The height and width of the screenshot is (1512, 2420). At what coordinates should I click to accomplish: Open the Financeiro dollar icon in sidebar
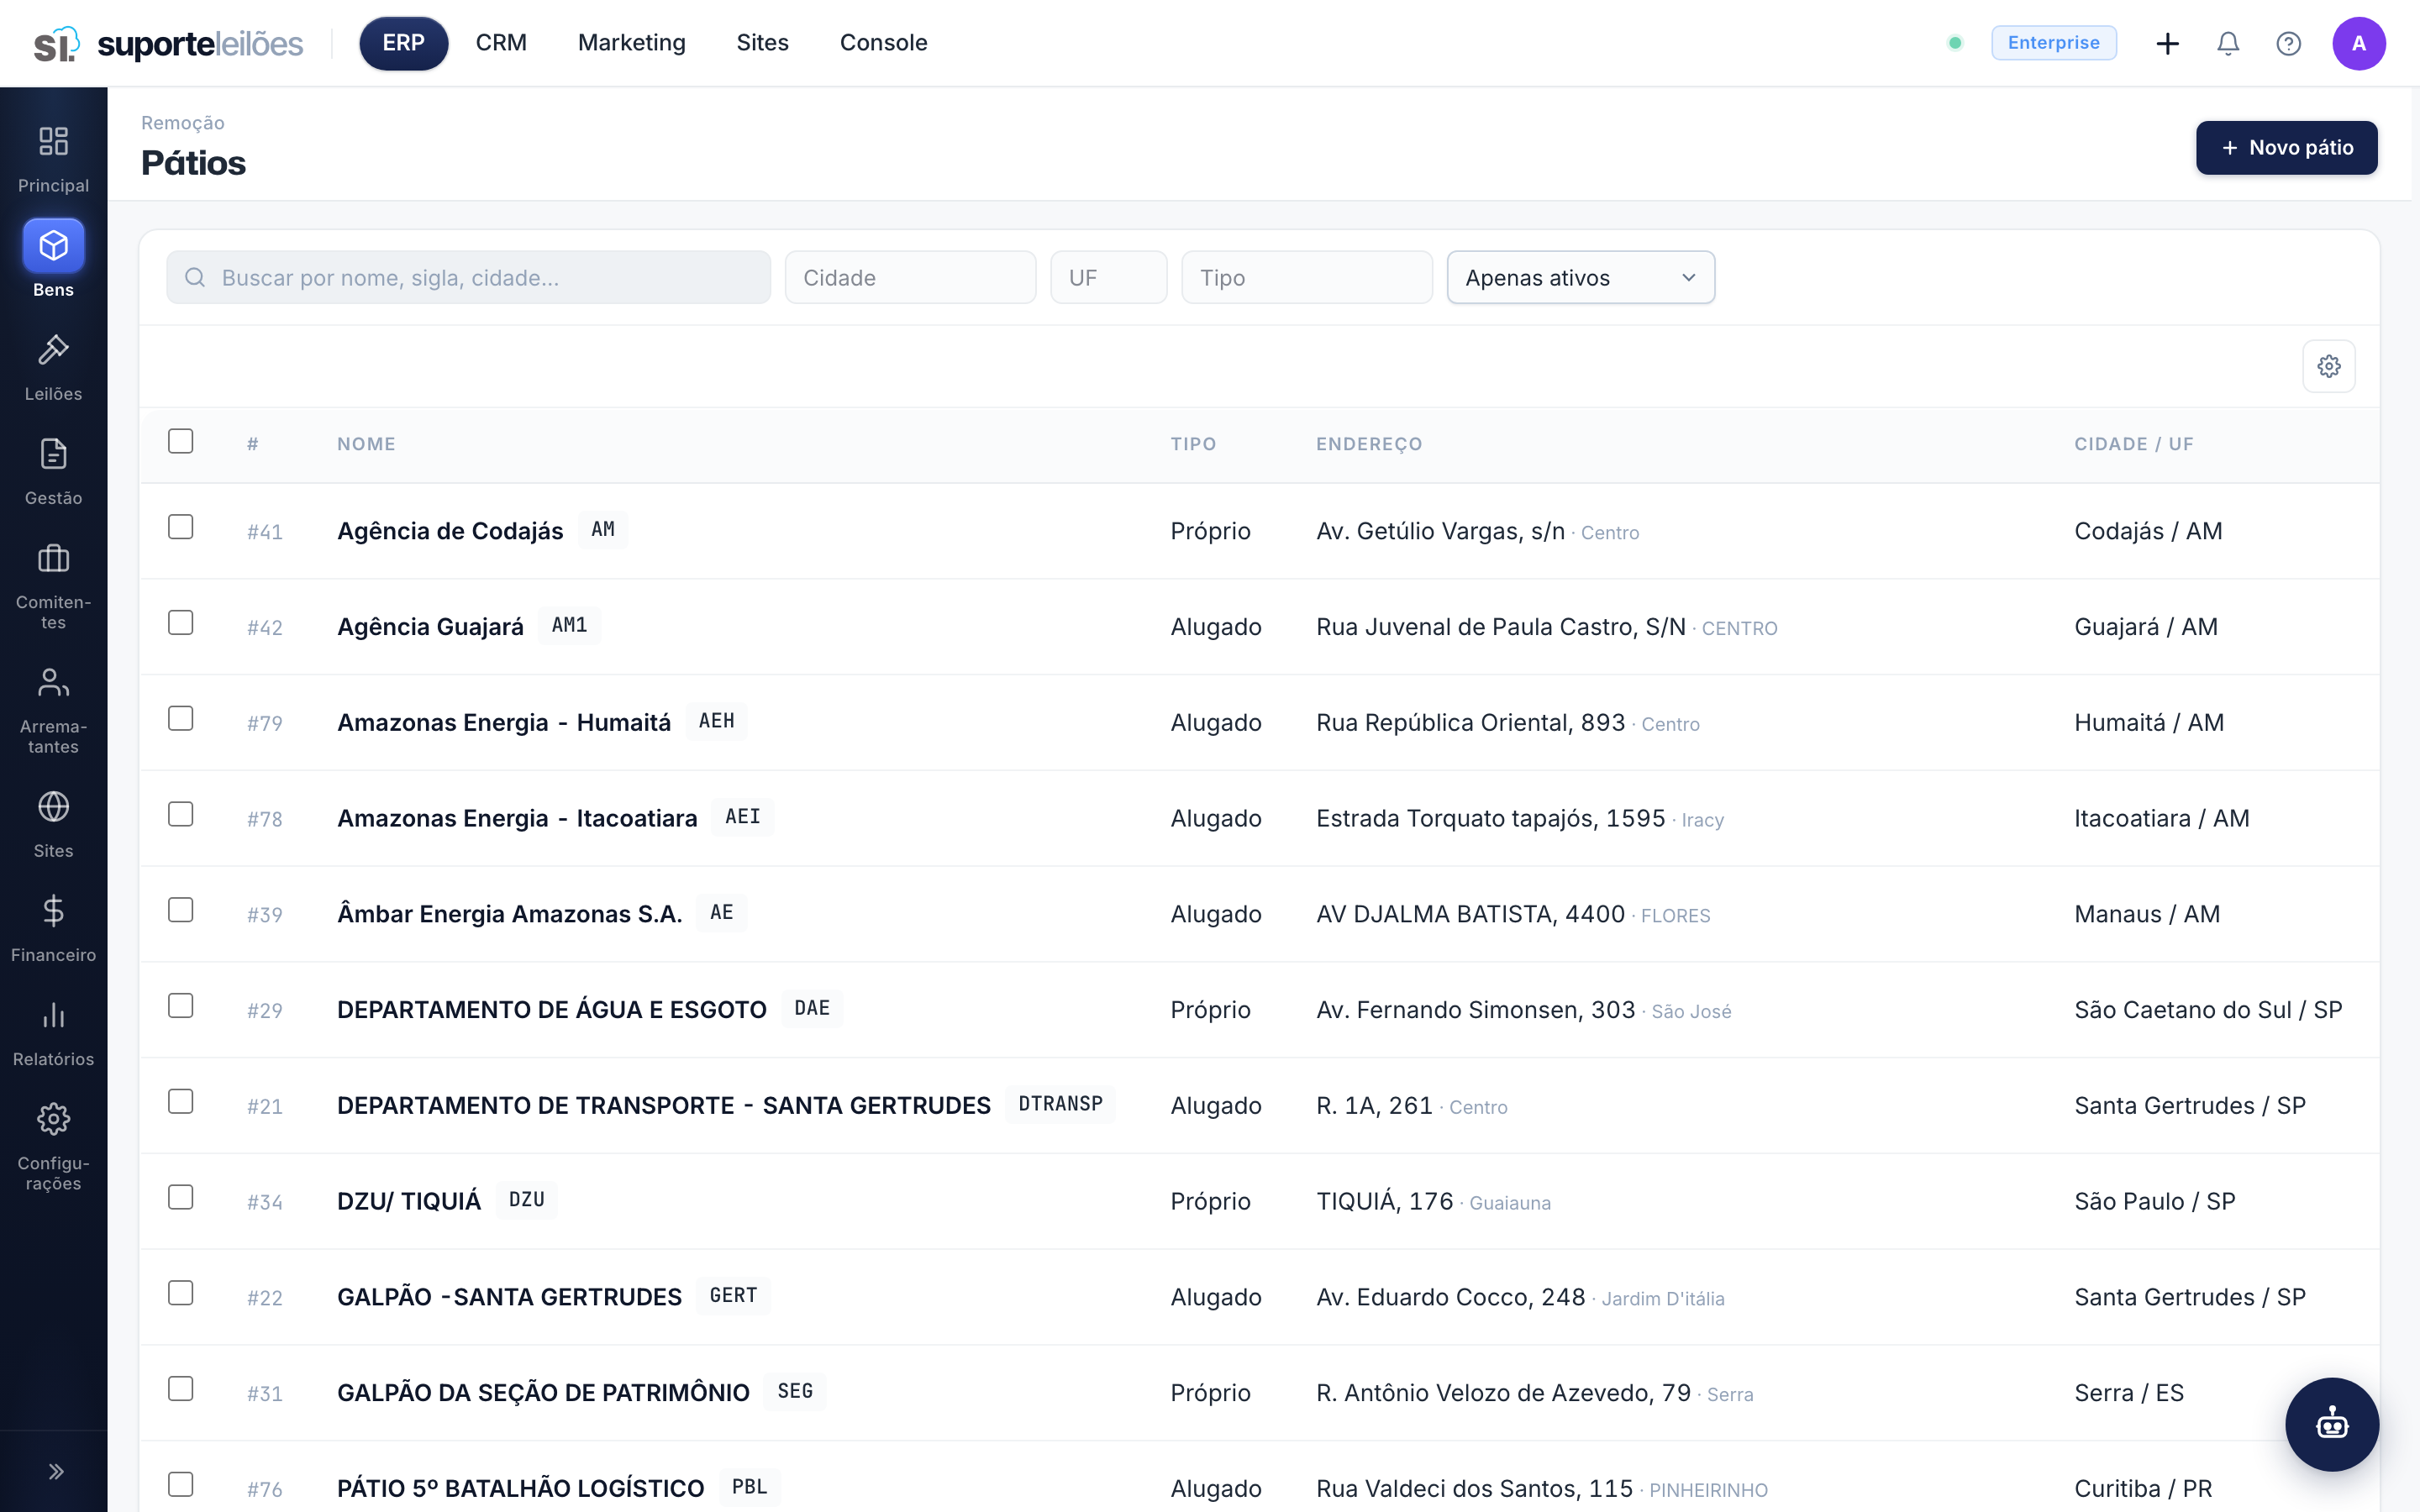pyautogui.click(x=53, y=912)
